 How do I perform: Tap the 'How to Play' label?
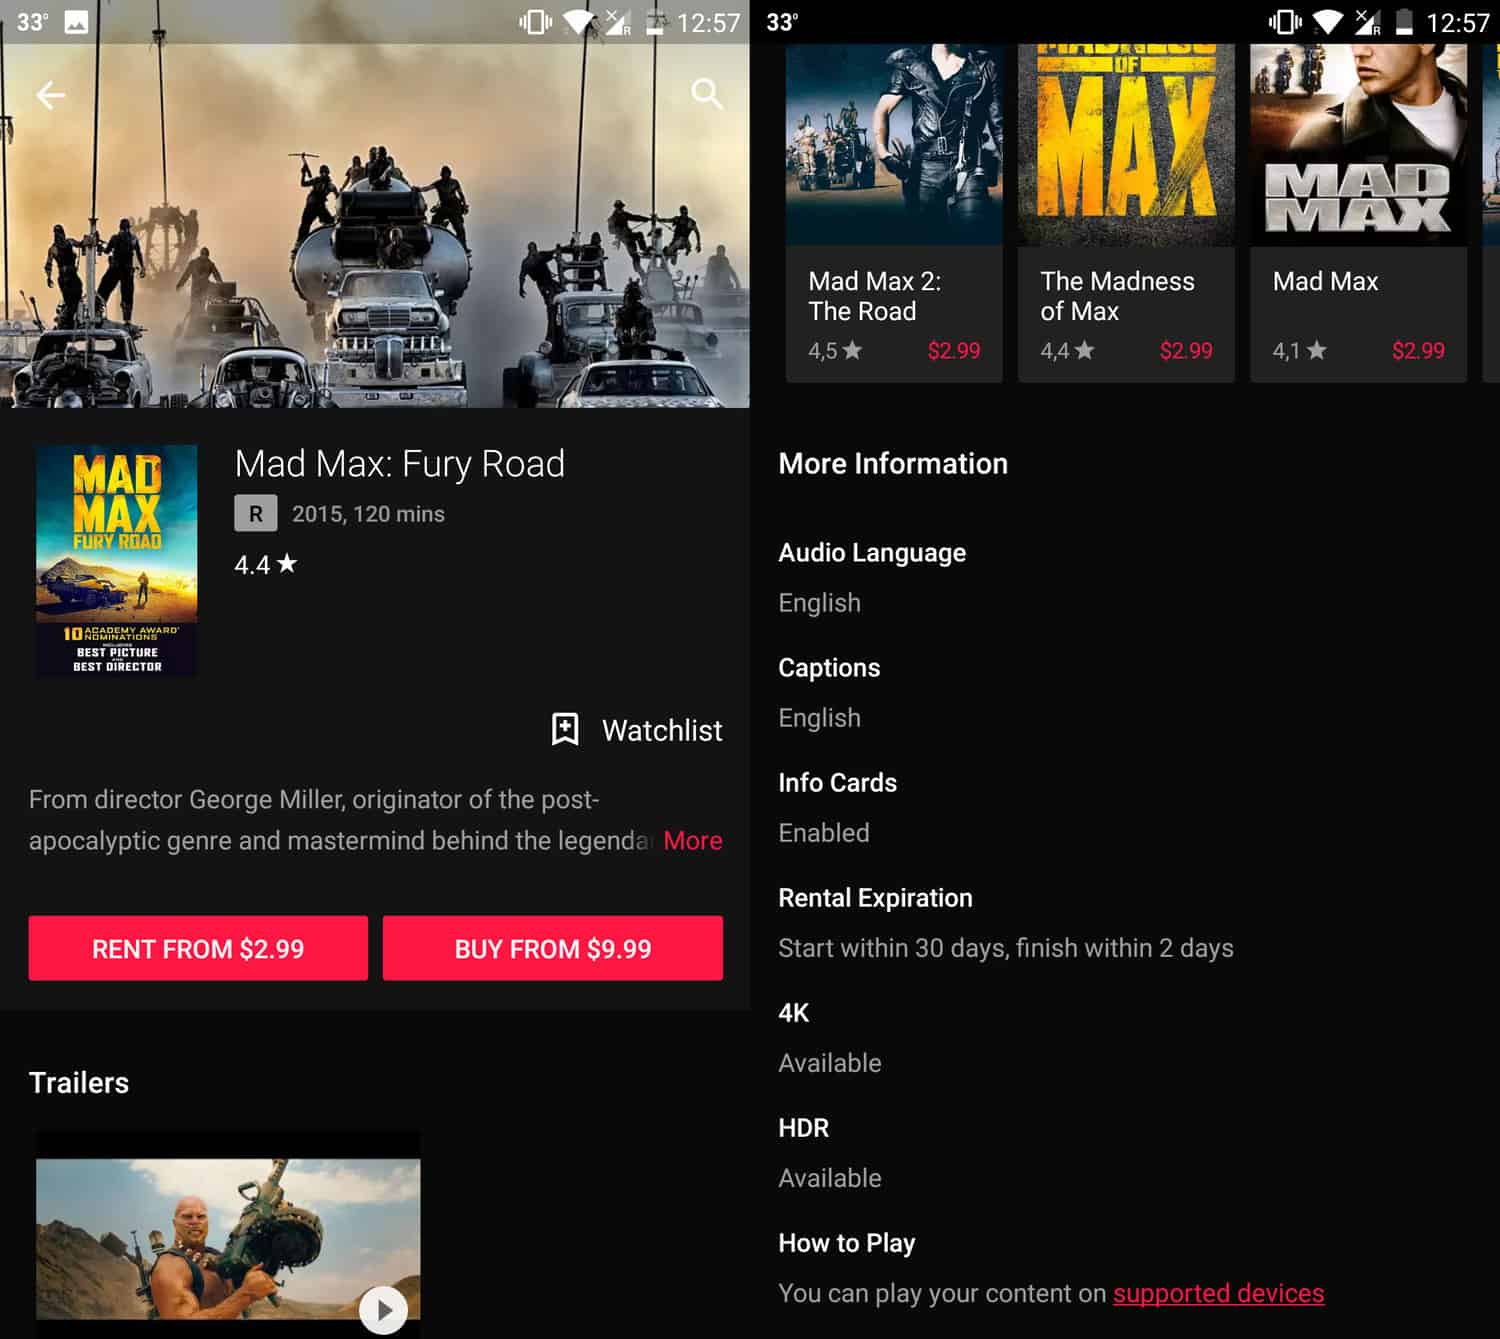(847, 1243)
